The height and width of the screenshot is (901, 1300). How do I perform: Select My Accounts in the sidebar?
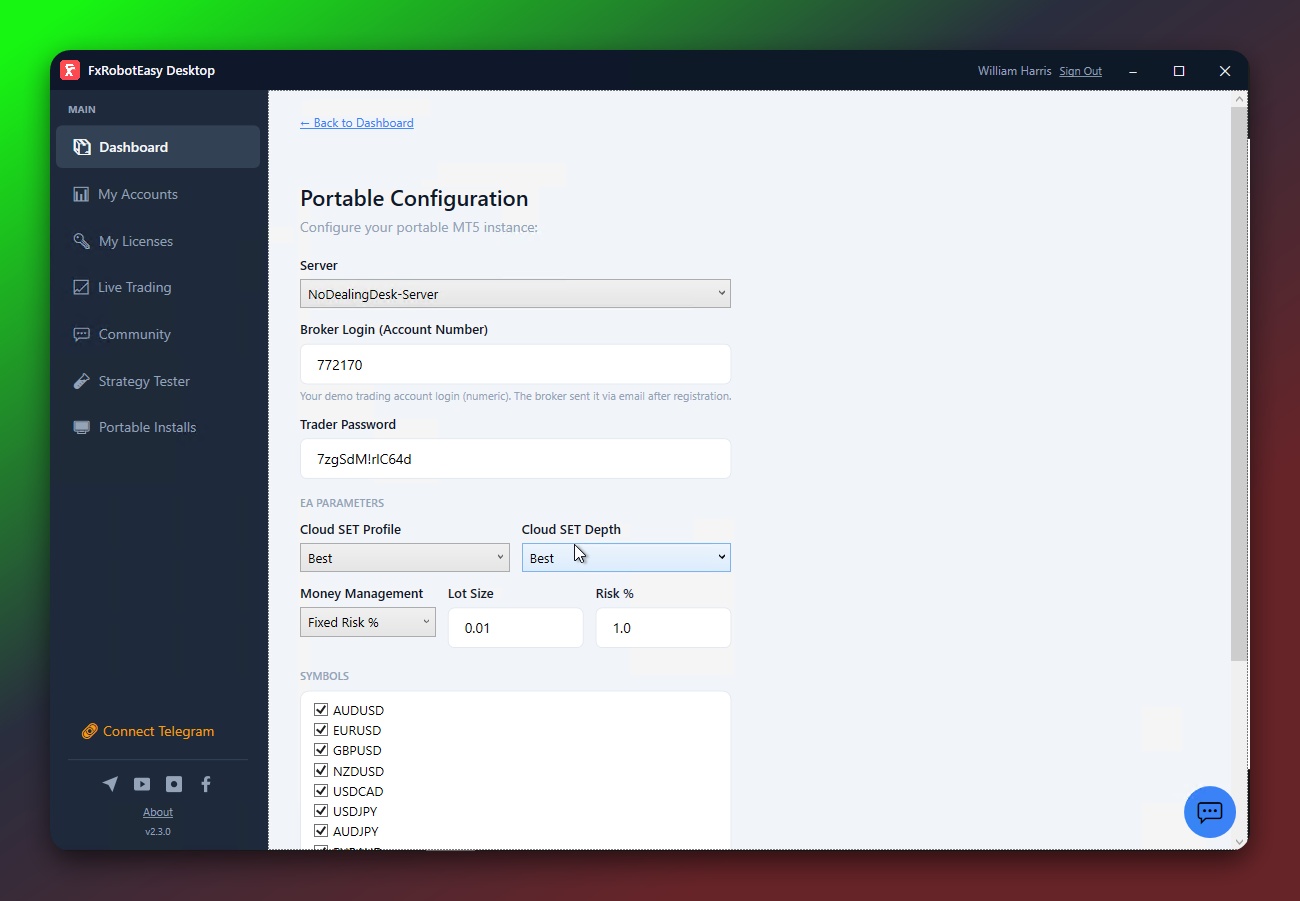[x=138, y=193]
